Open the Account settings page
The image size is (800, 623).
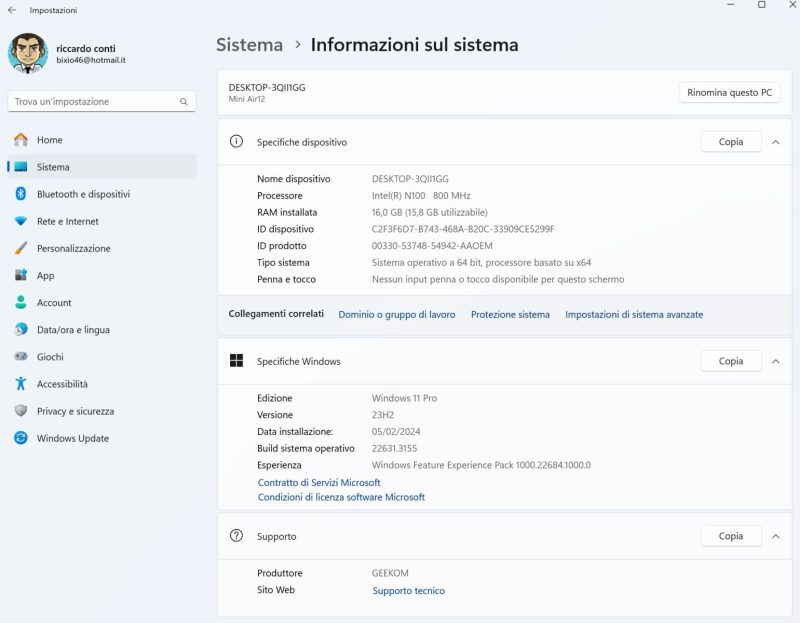coord(54,303)
